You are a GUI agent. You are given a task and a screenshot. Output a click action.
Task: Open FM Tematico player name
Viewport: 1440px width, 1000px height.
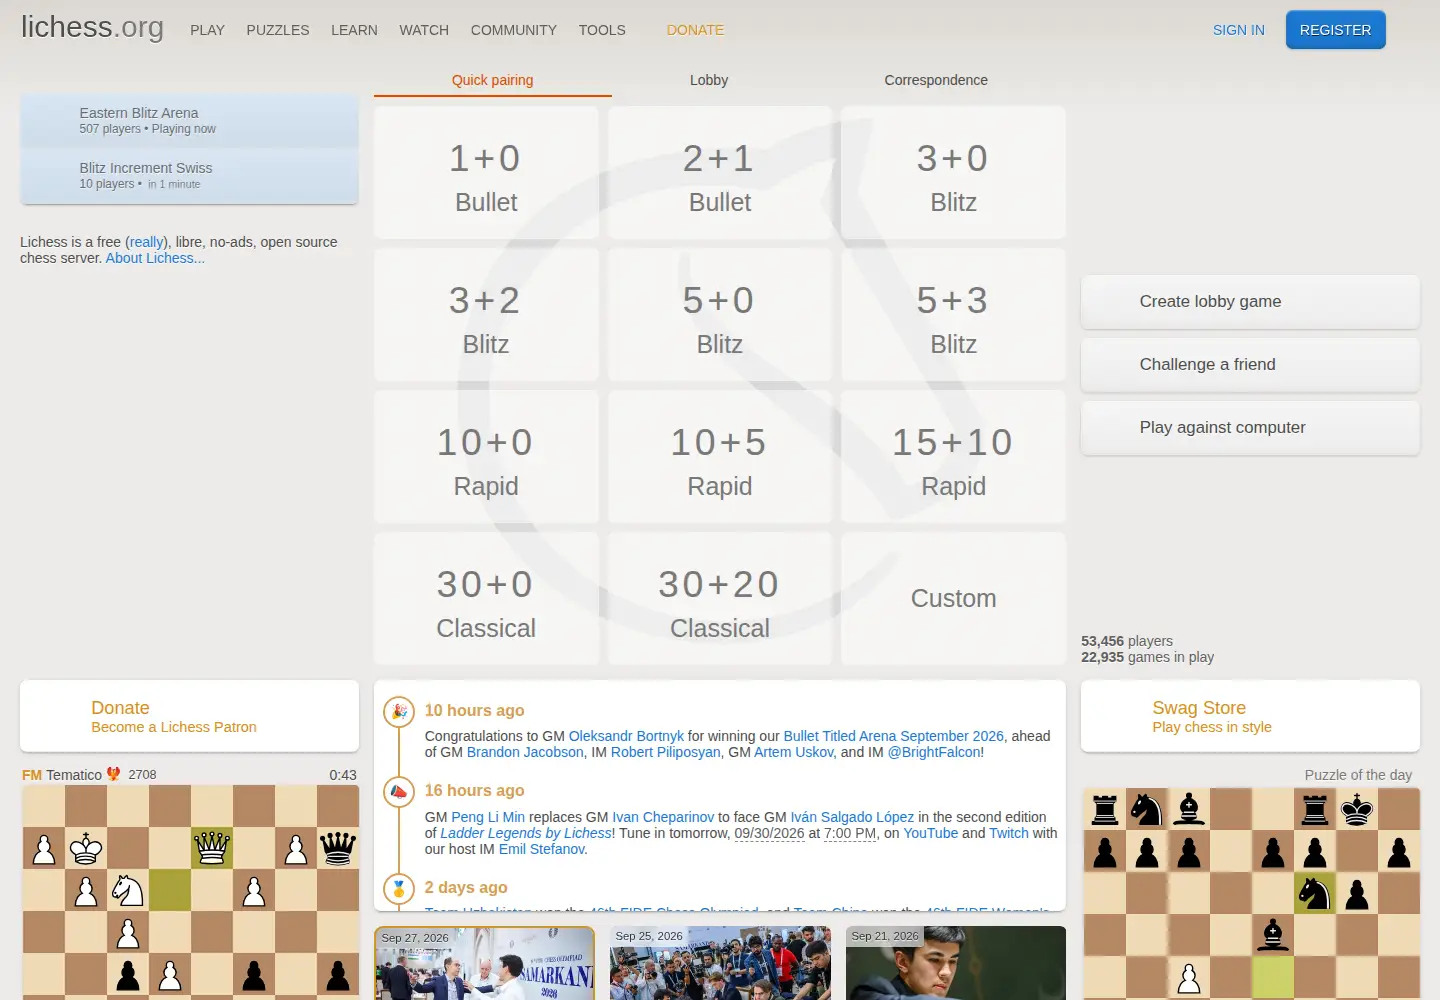[x=62, y=775]
